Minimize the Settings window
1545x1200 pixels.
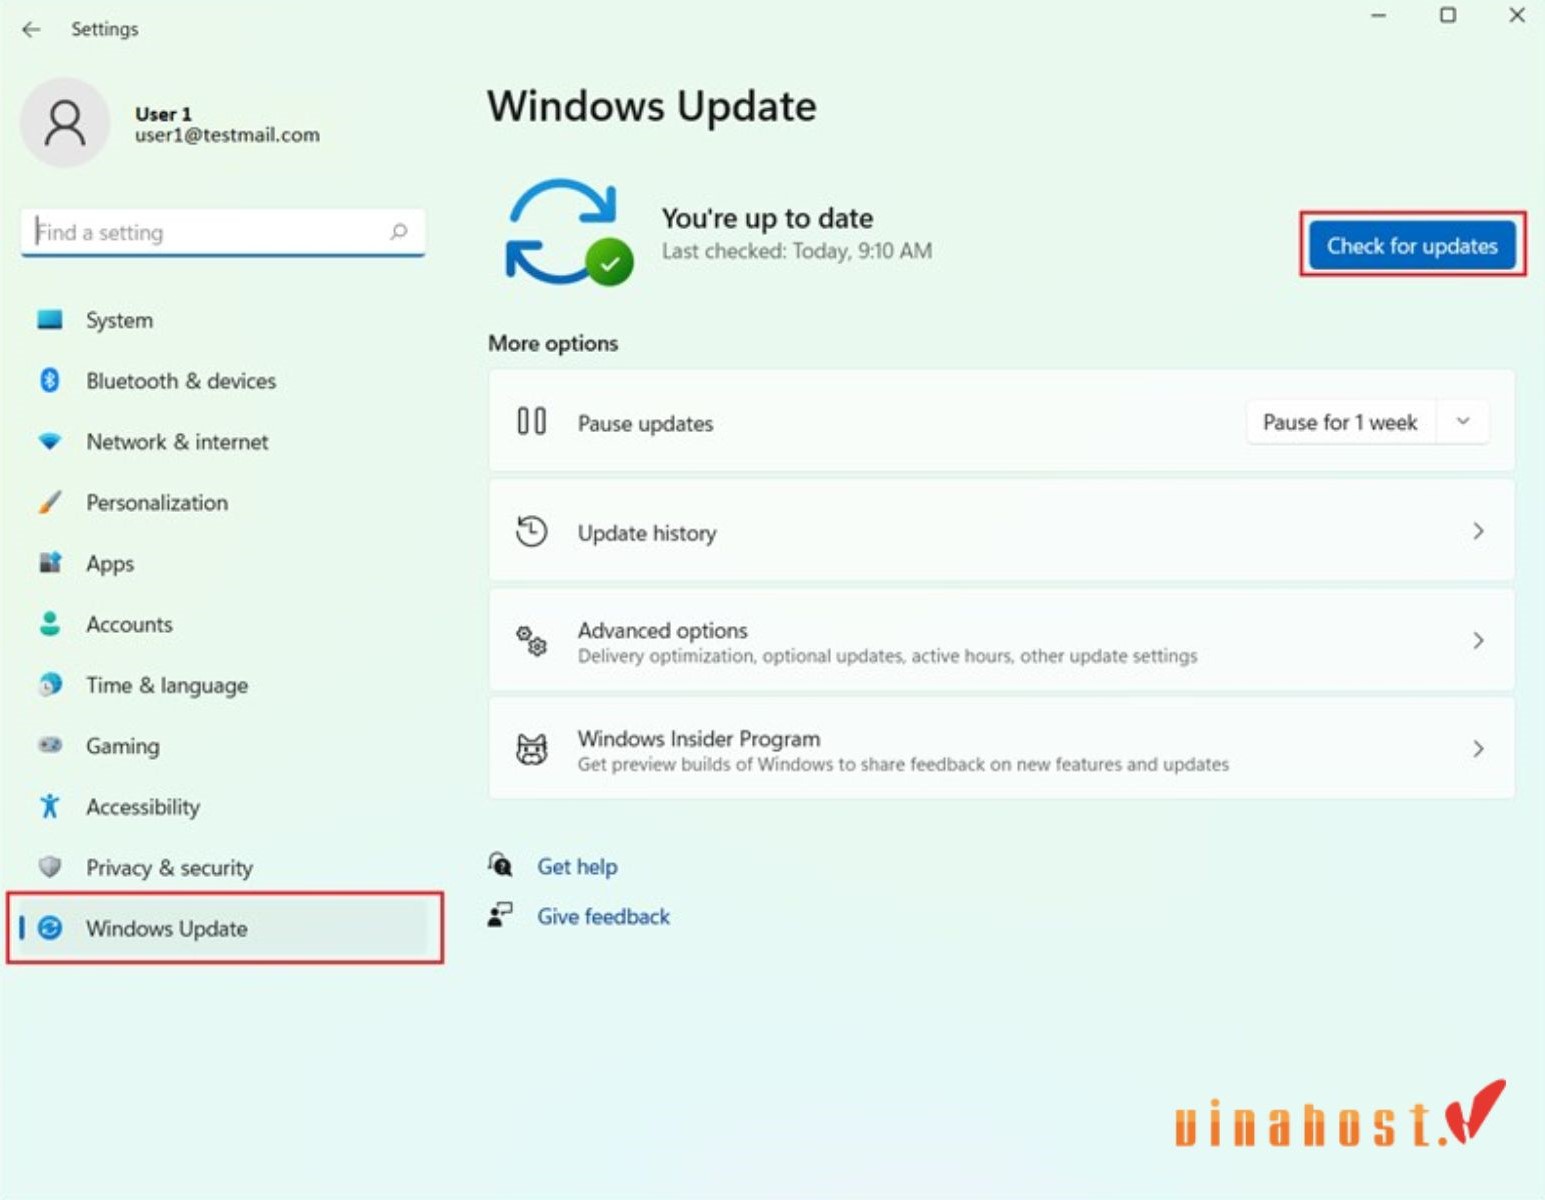coord(1378,15)
